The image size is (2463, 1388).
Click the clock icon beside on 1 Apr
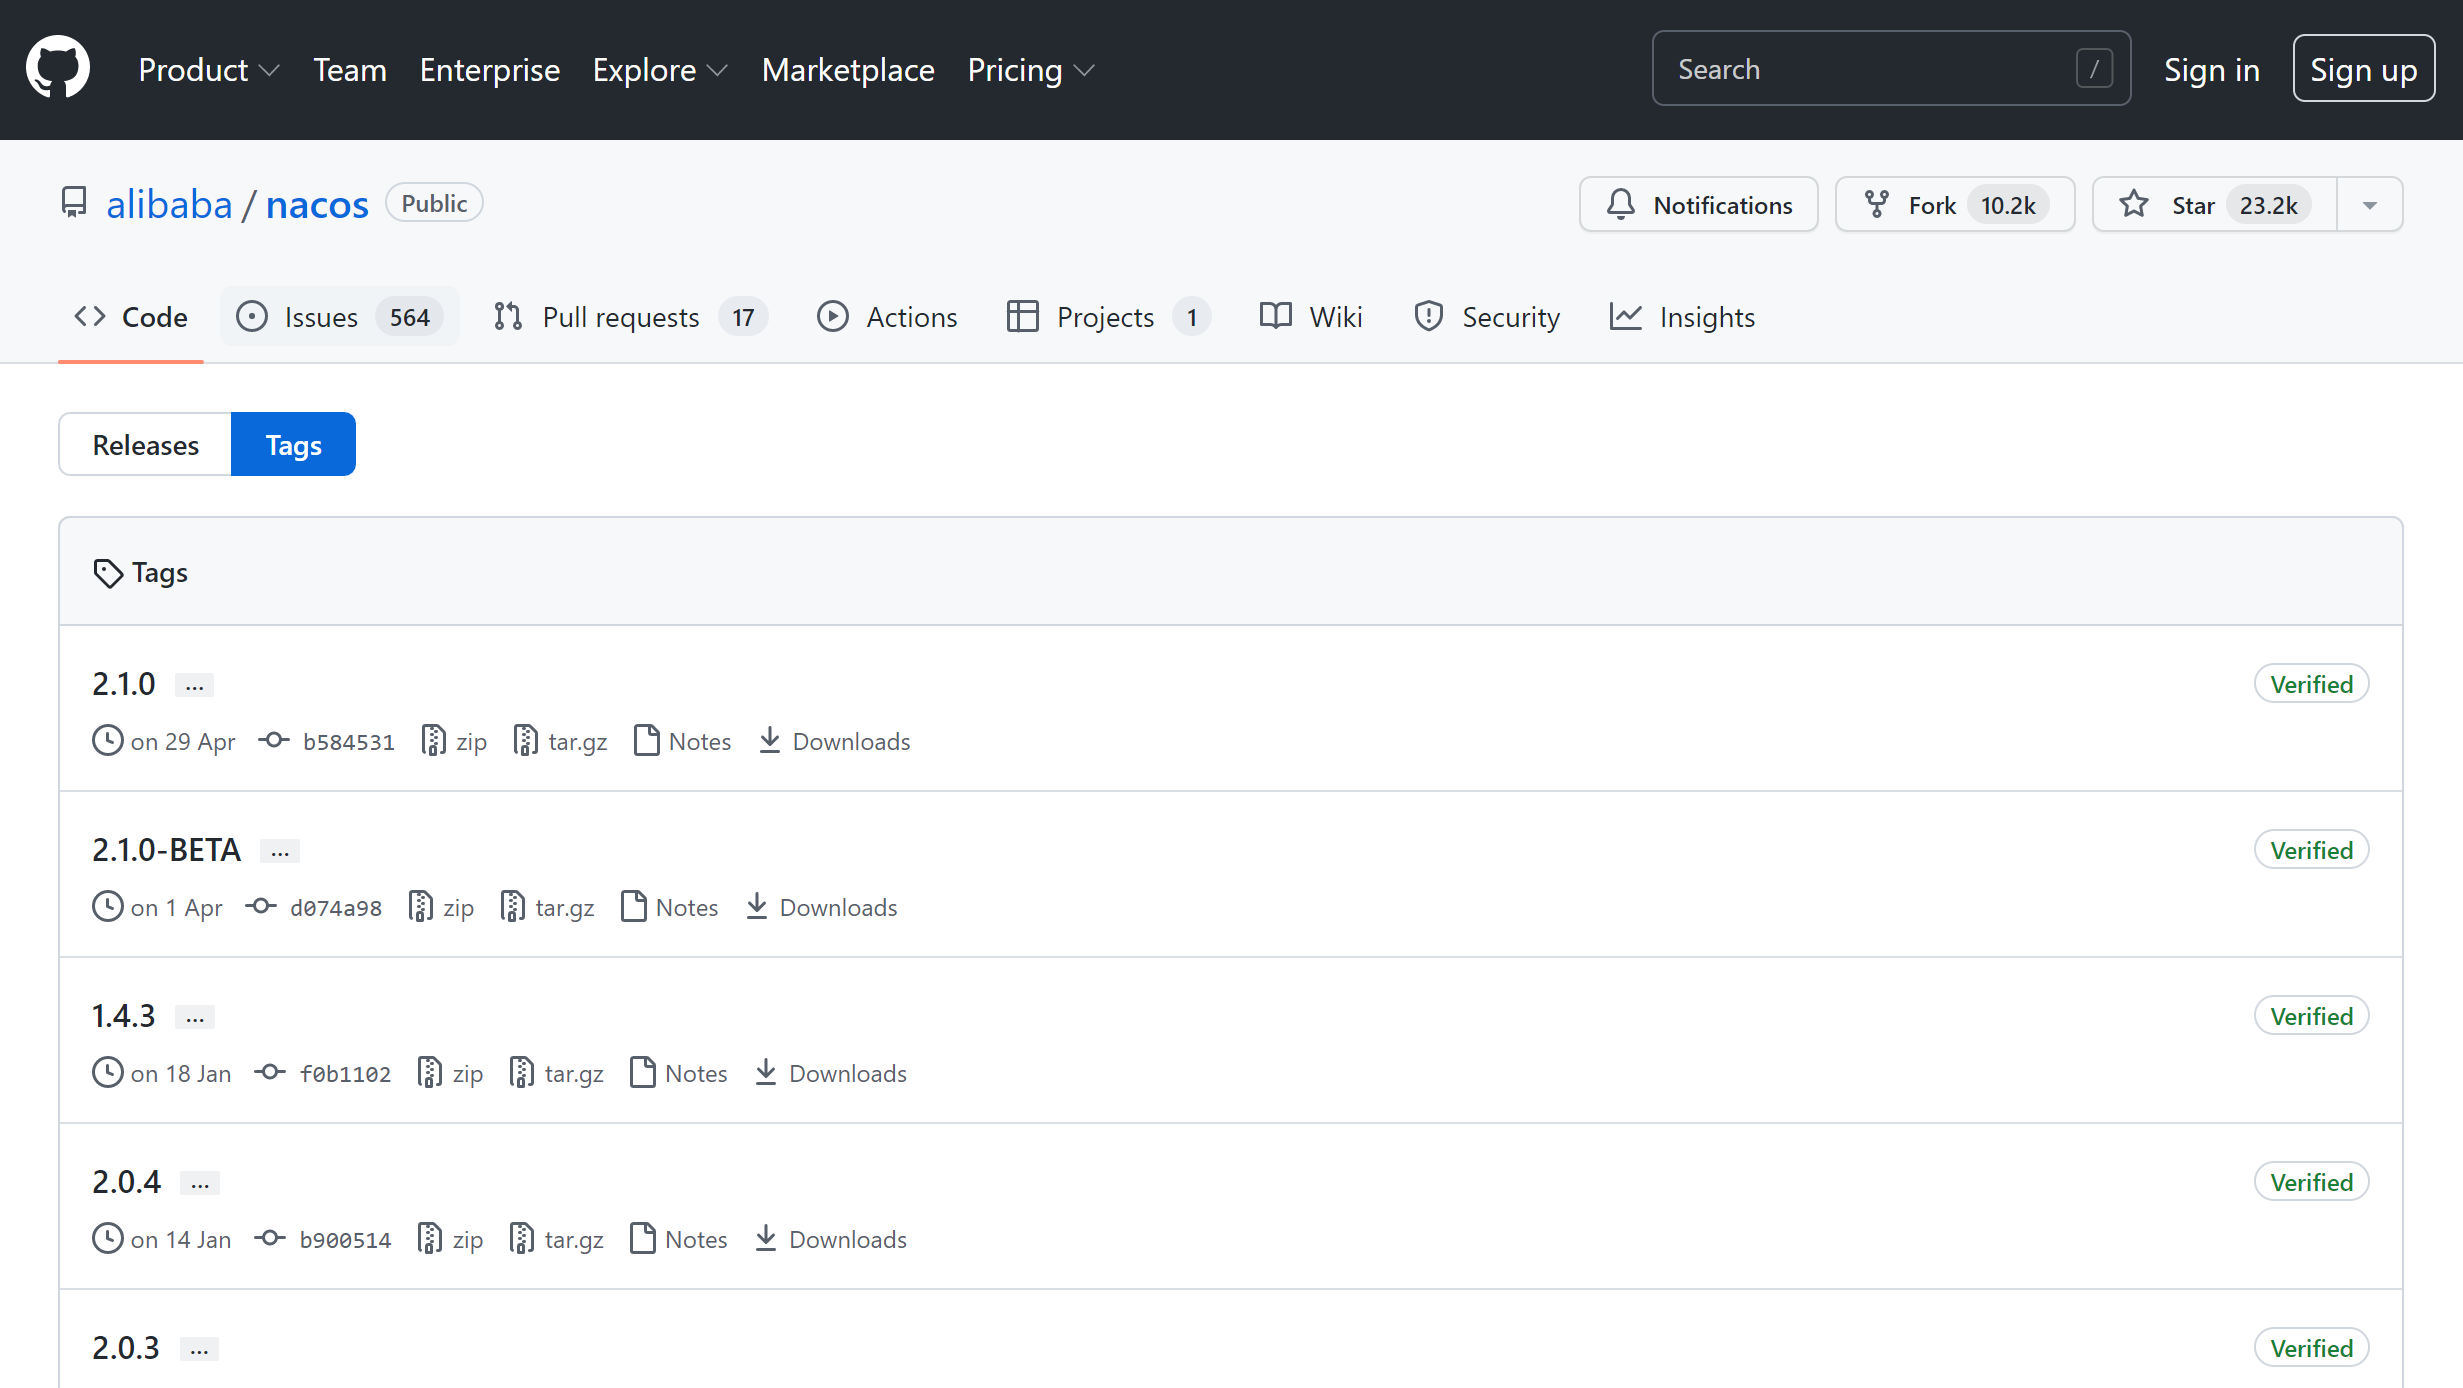108,907
